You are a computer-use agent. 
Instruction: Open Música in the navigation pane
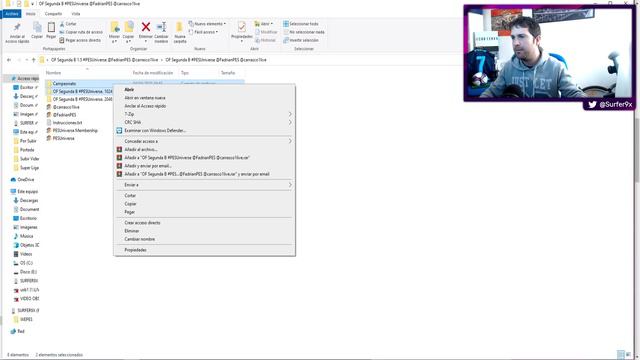24,236
